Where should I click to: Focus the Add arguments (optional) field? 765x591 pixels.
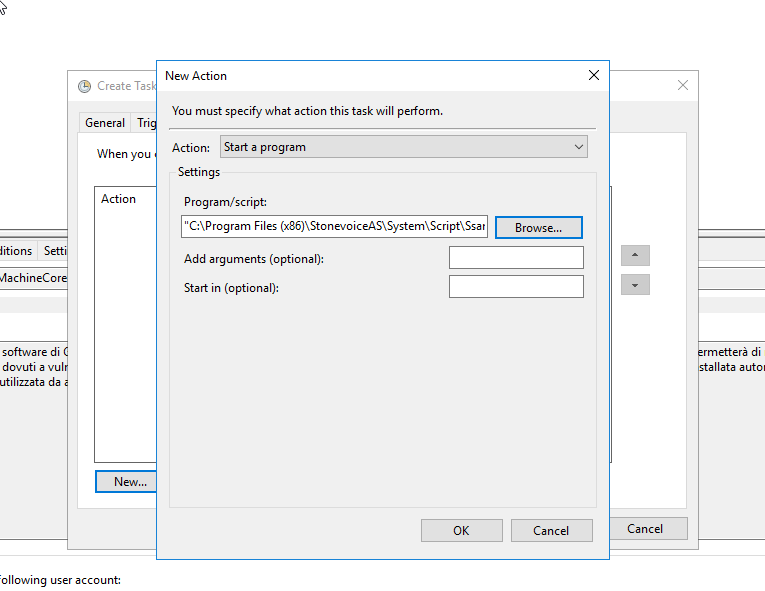pyautogui.click(x=516, y=259)
